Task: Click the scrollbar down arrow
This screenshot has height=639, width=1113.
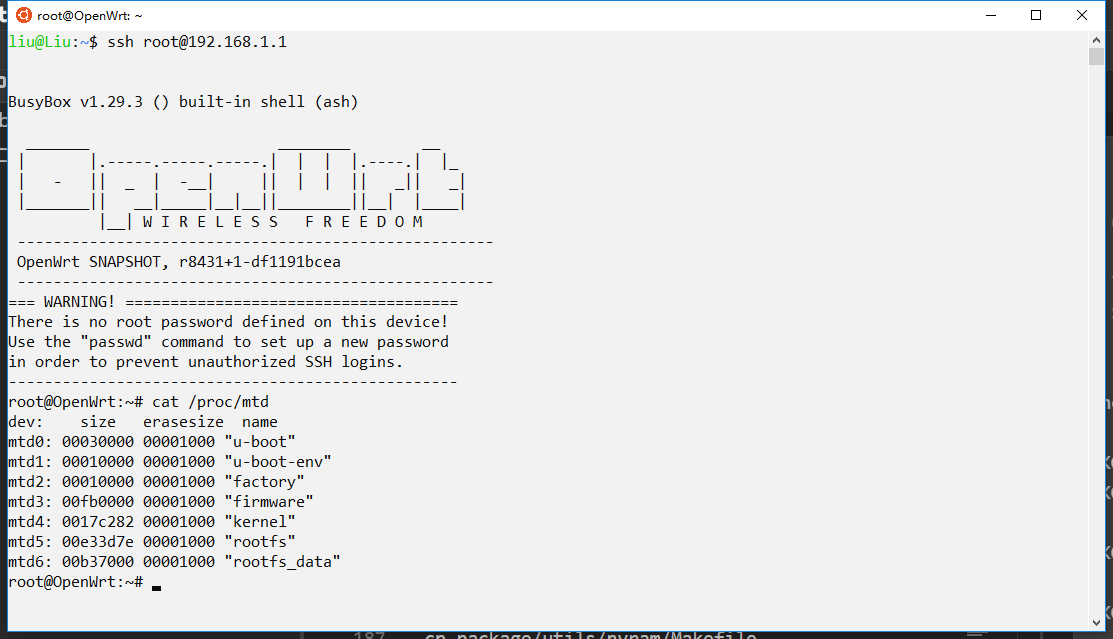Action: (1097, 623)
